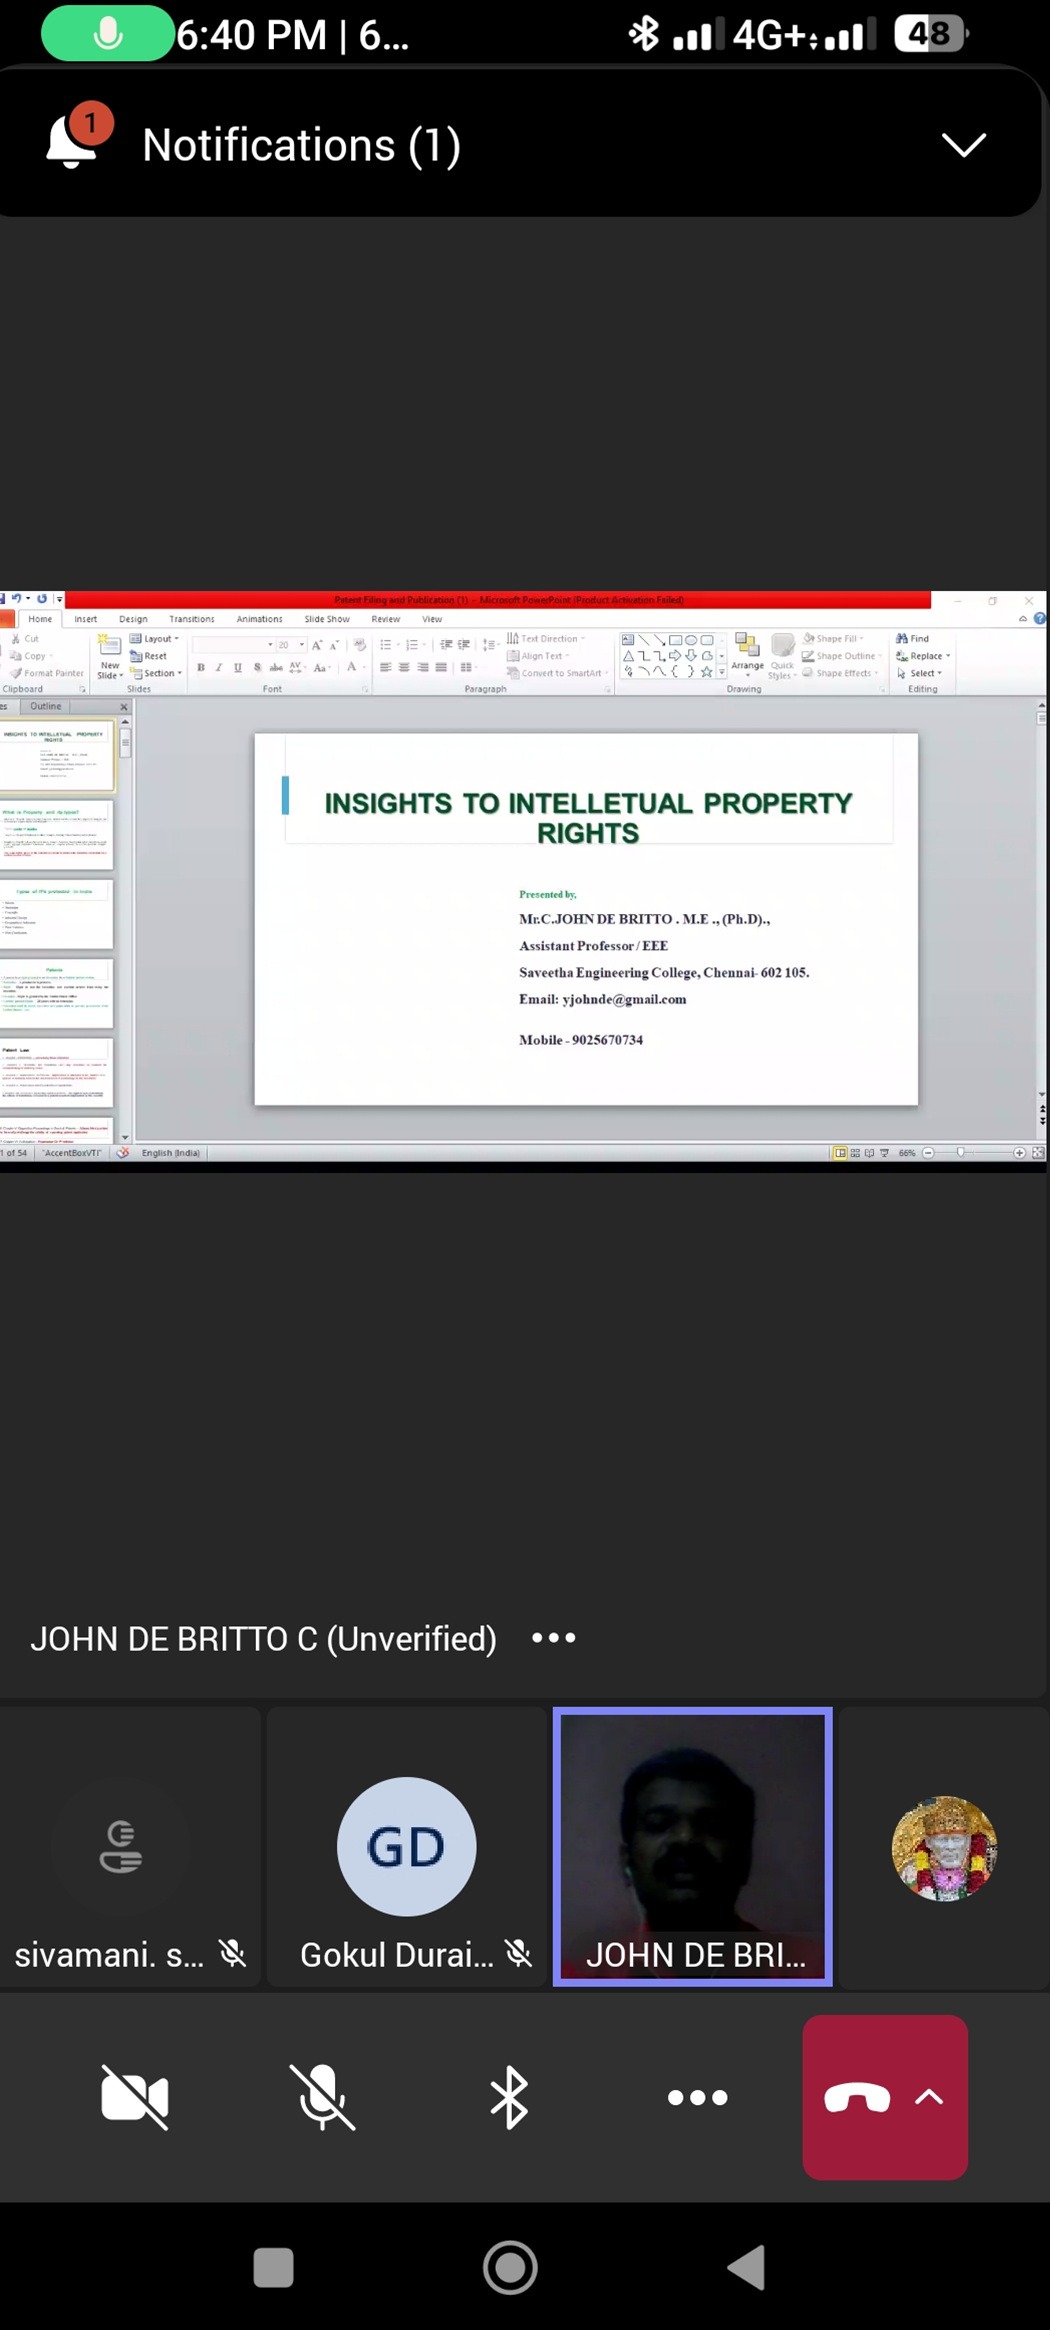Open the Bluetooth audio device selector
1050x2330 pixels.
coord(509,2097)
